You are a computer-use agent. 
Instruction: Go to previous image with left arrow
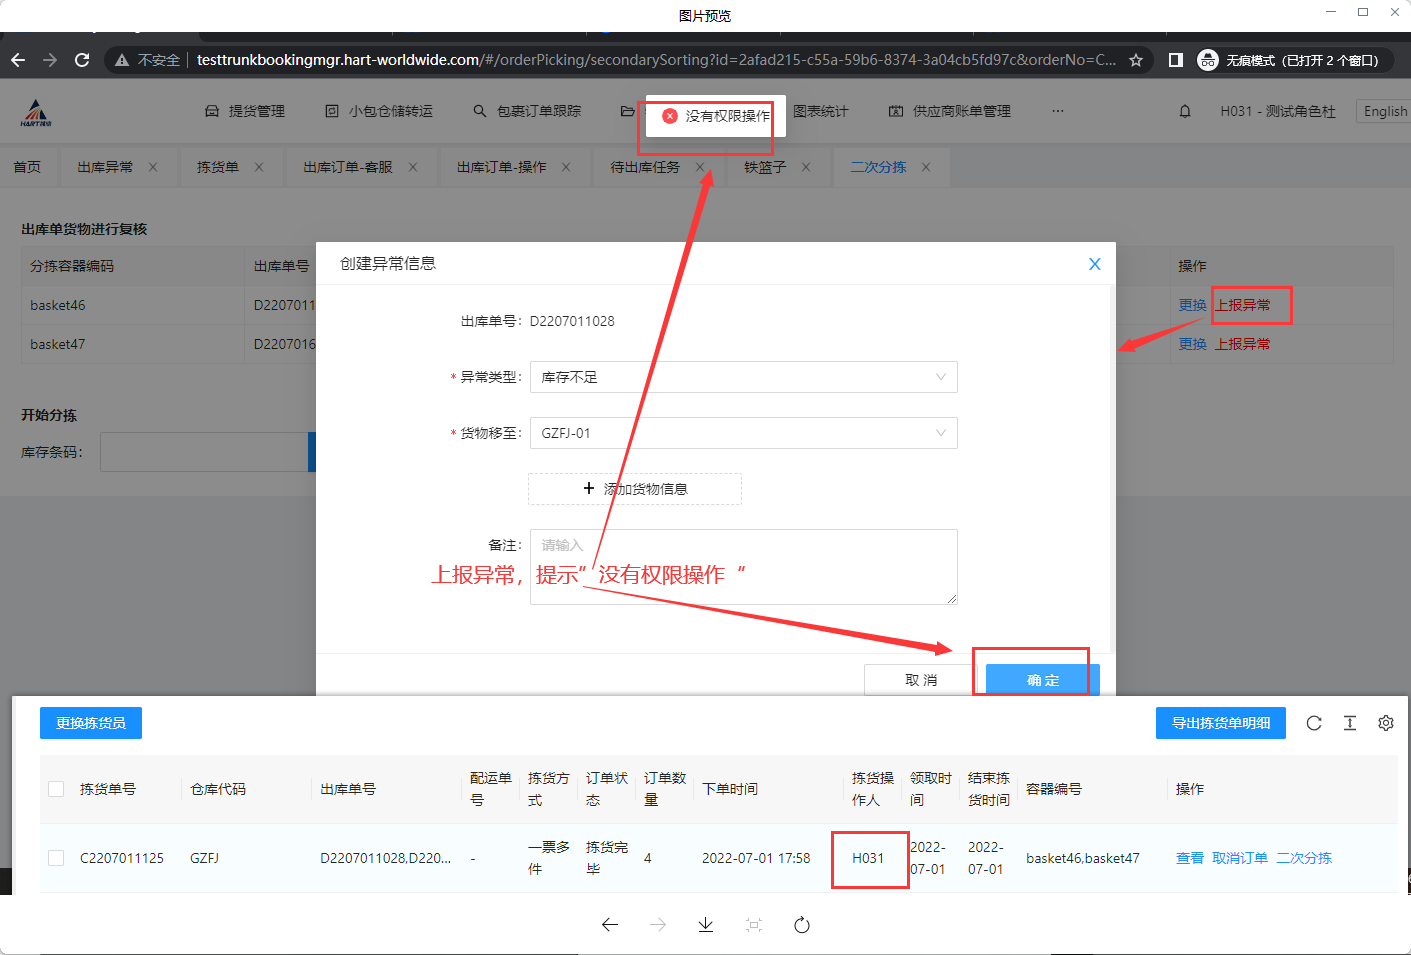610,925
